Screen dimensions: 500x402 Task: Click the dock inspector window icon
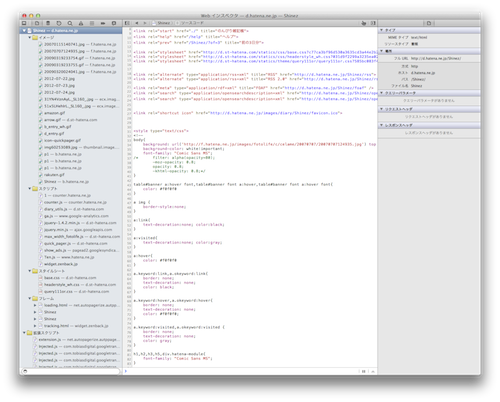(24, 23)
